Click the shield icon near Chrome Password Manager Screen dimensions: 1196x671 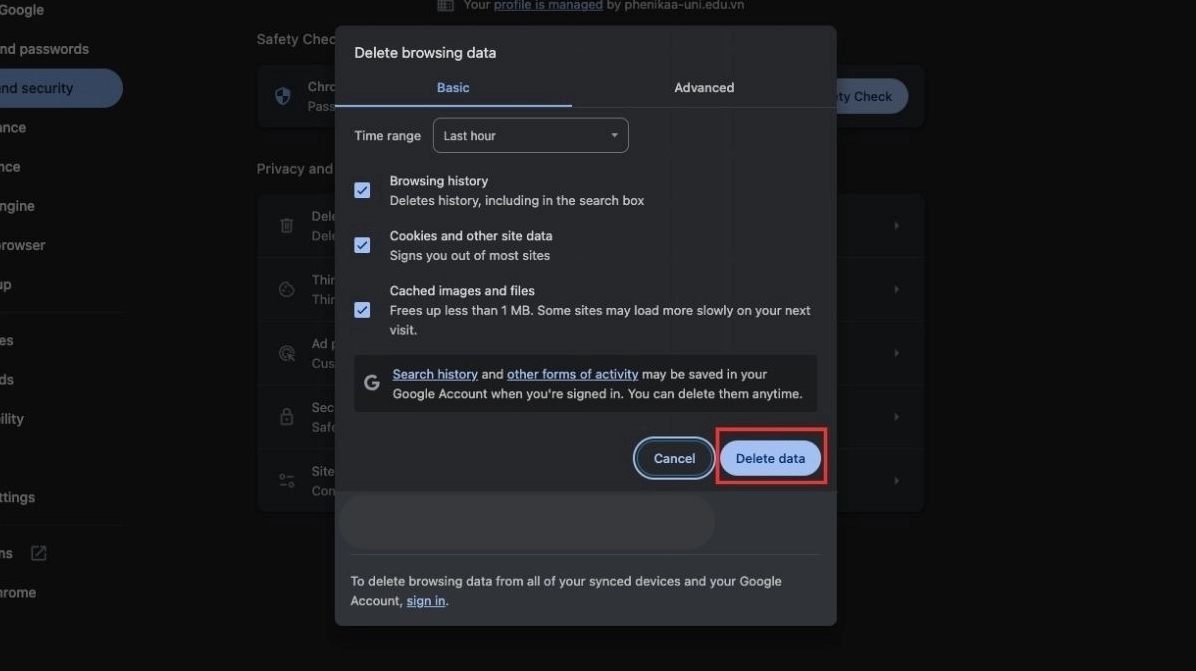coord(282,96)
